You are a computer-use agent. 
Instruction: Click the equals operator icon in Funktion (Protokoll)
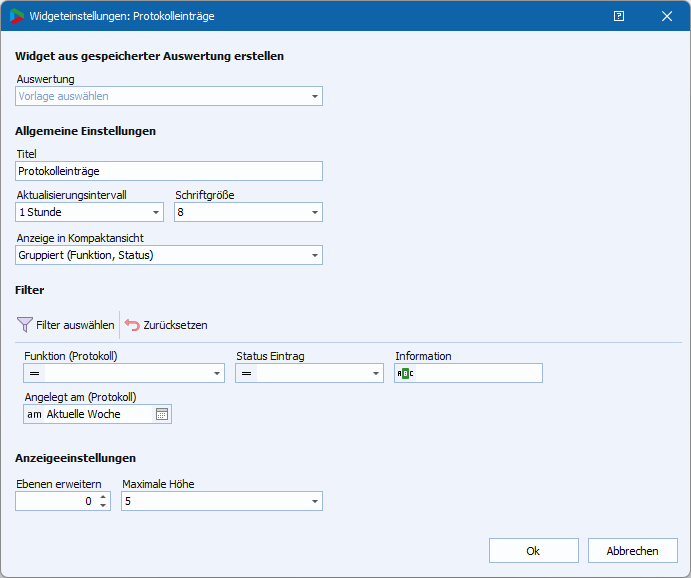[x=33, y=373]
